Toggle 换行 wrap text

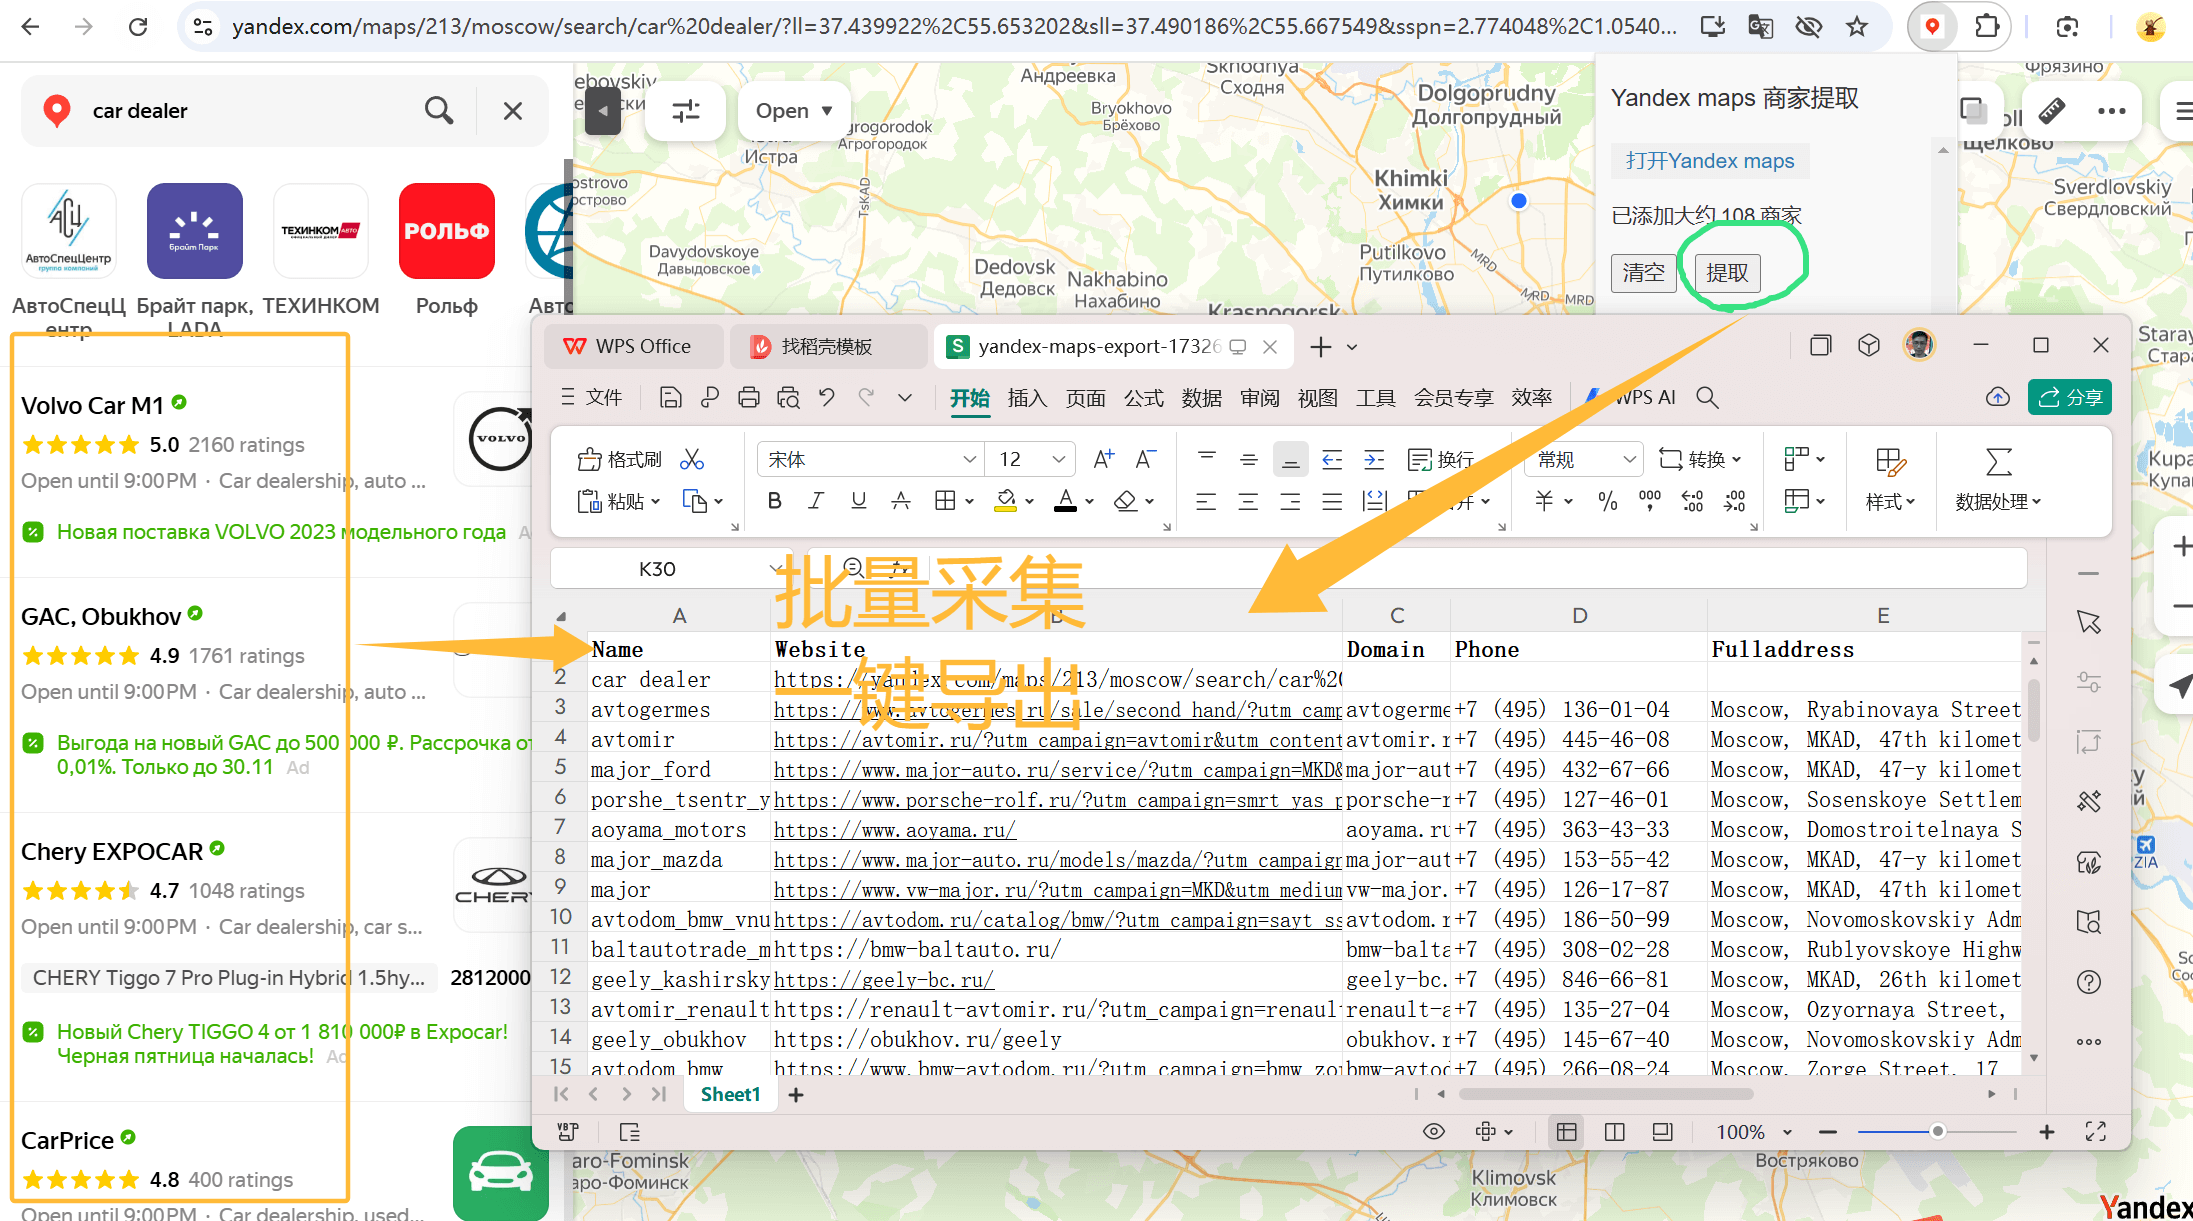pos(1441,459)
